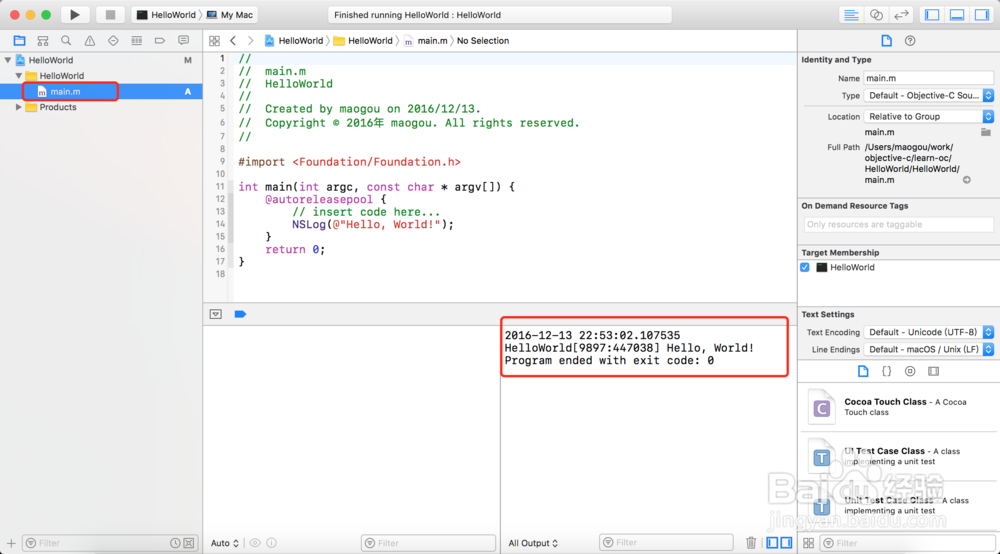Show the Symbol navigator
This screenshot has width=1000, height=554.
(x=43, y=41)
